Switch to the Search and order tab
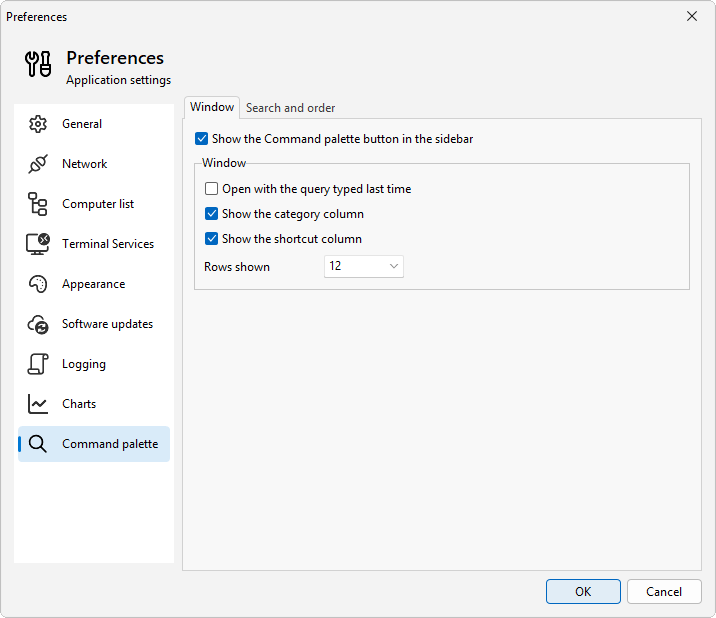 pos(290,108)
